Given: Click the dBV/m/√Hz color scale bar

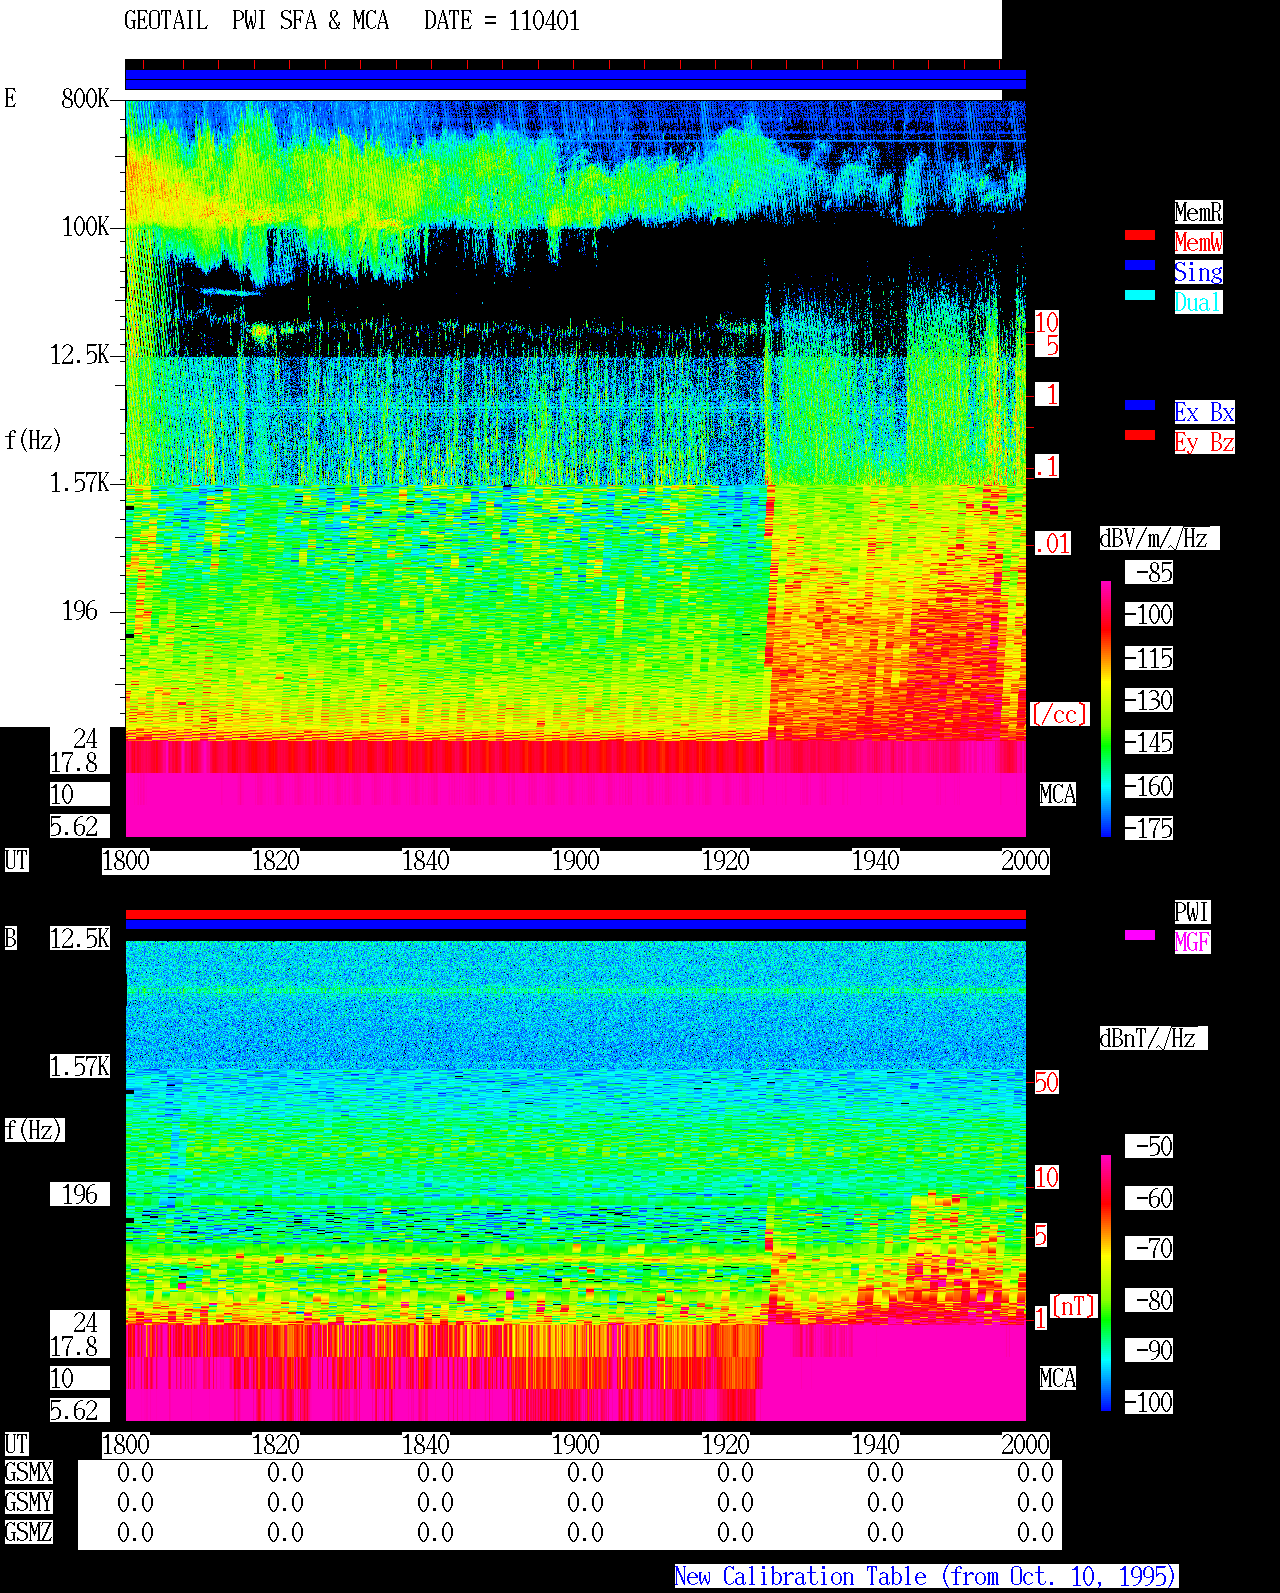Looking at the screenshot, I should [1106, 708].
